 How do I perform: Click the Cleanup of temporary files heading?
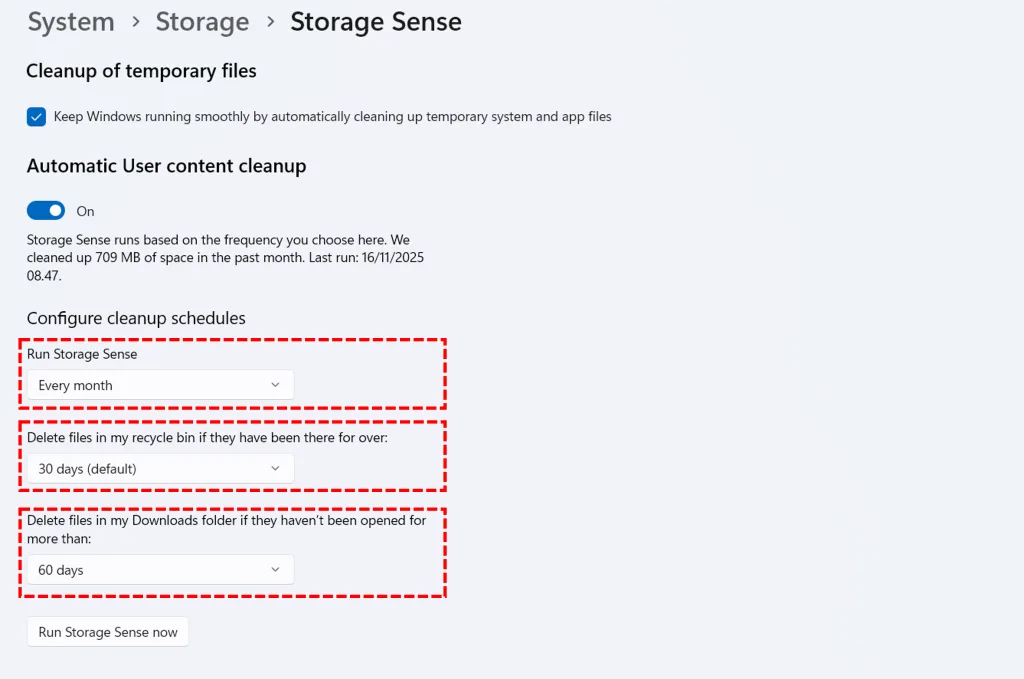141,70
